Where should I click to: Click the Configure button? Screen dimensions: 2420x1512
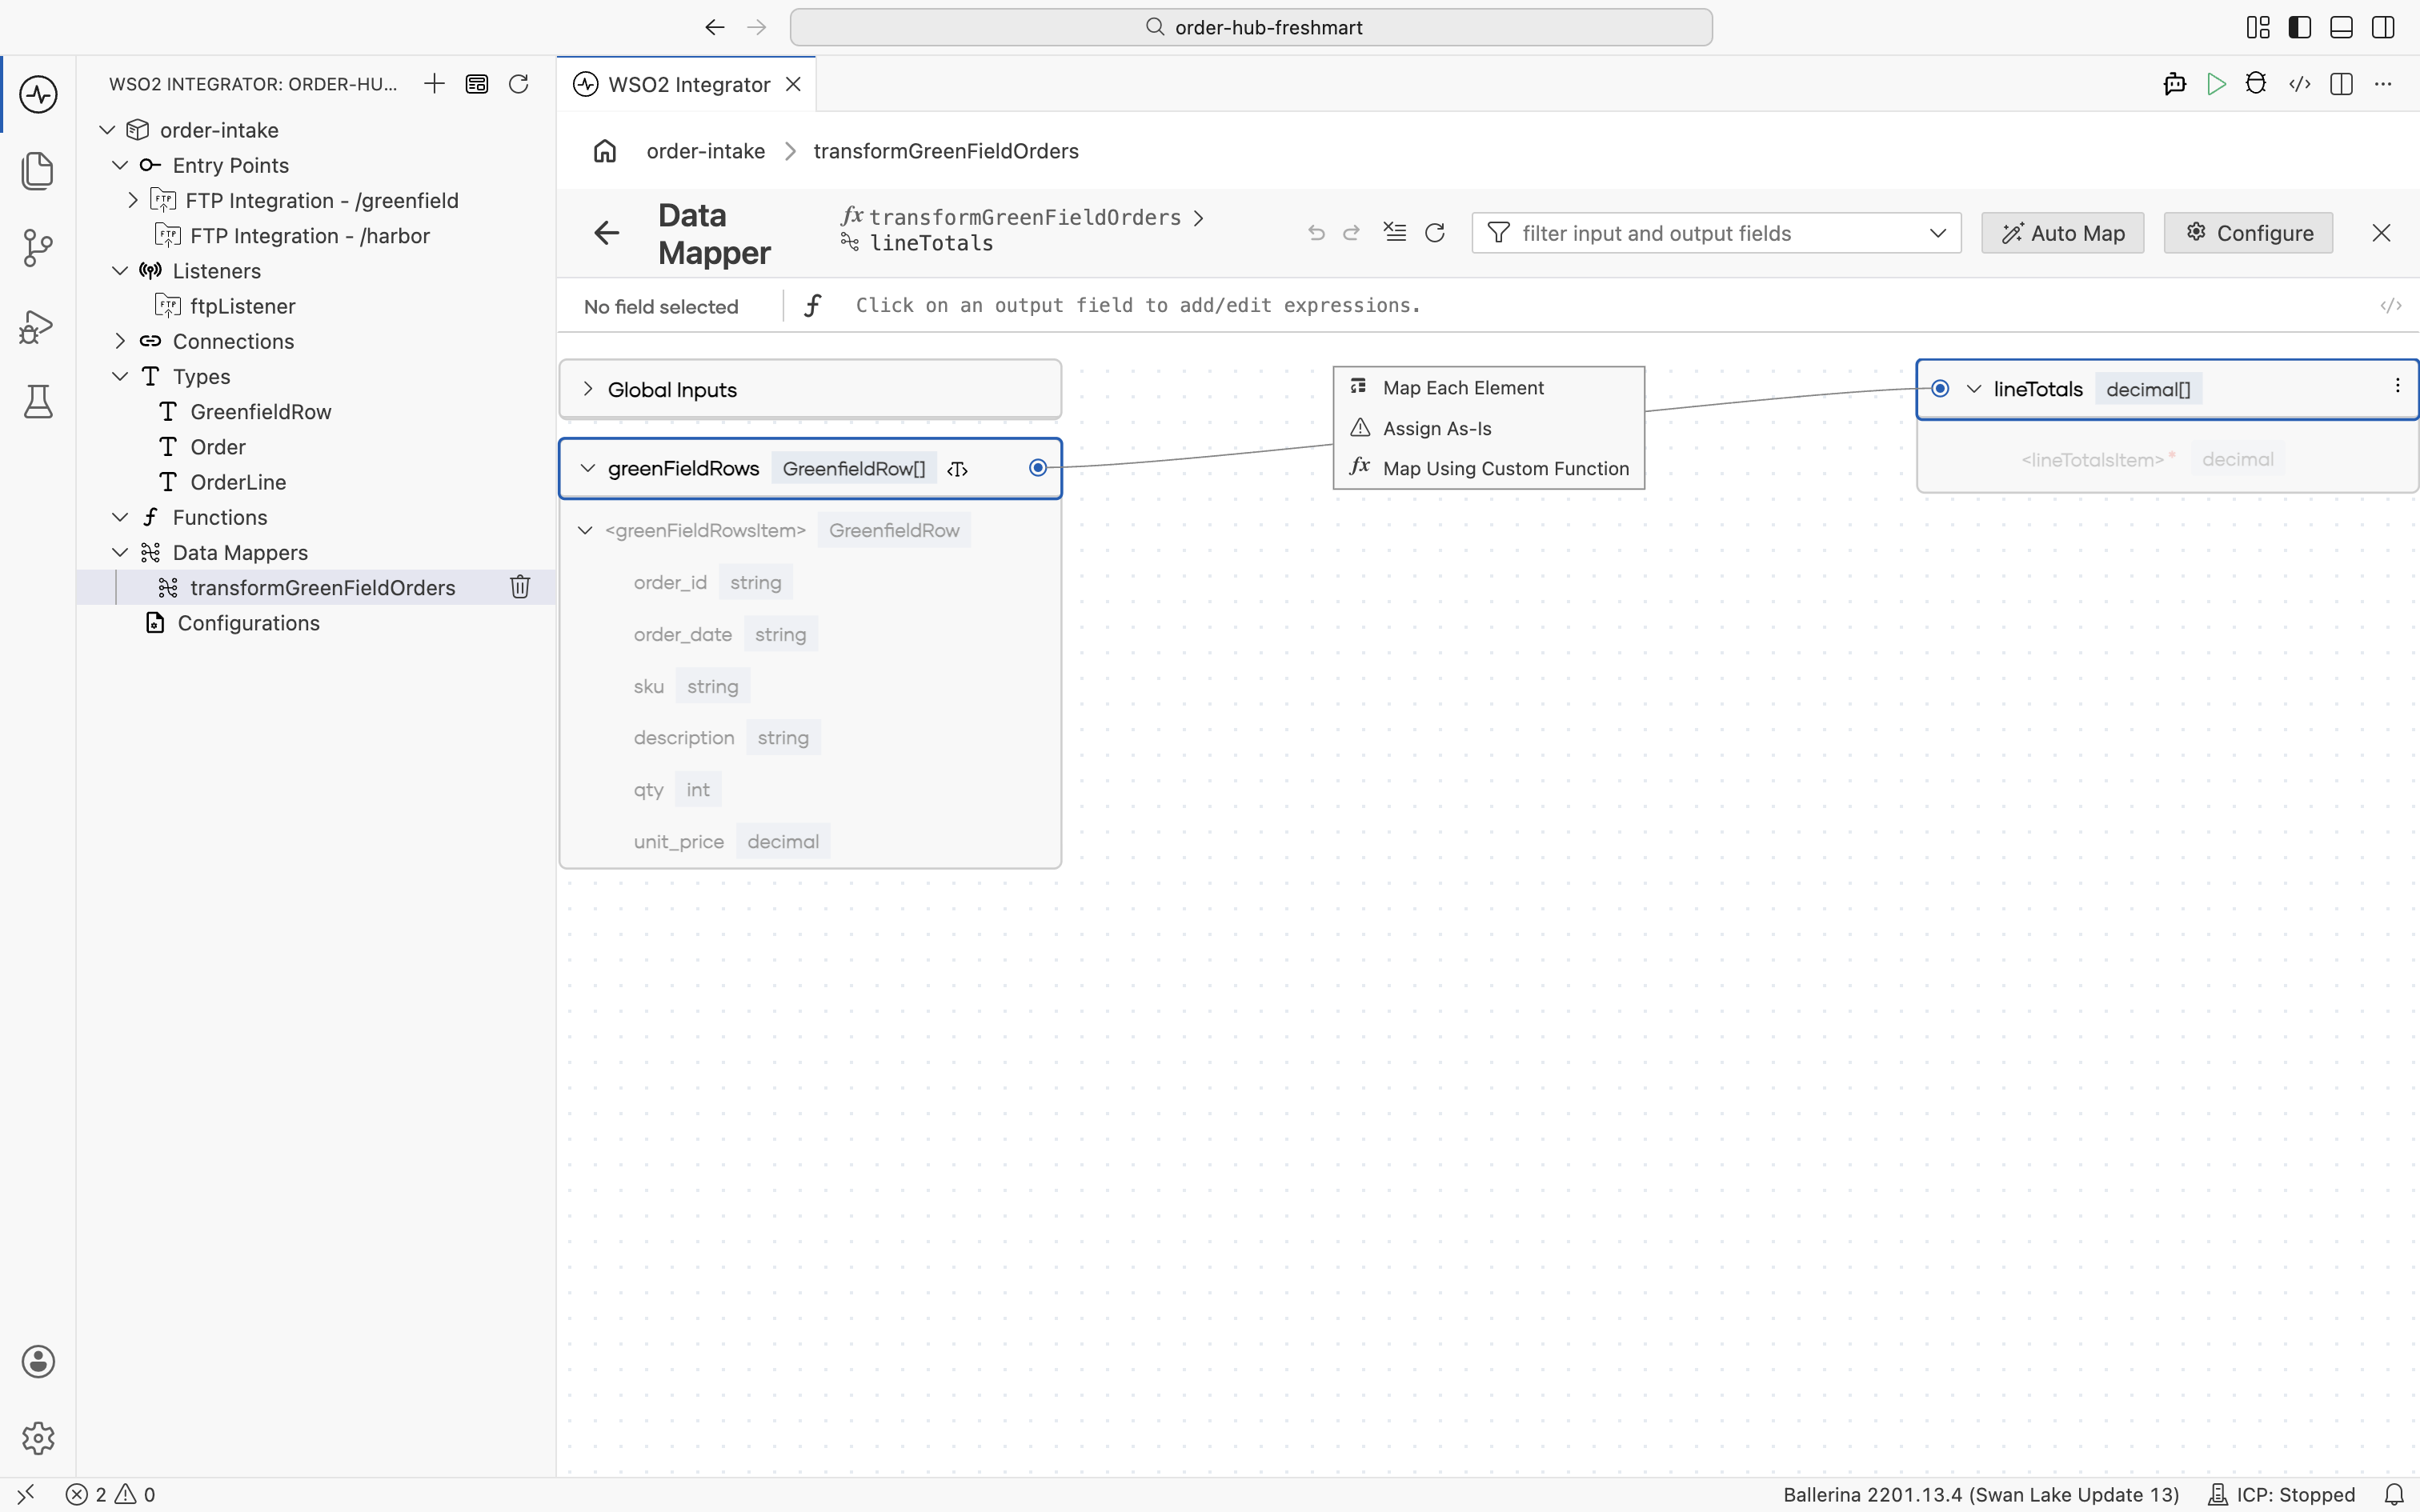click(2248, 233)
